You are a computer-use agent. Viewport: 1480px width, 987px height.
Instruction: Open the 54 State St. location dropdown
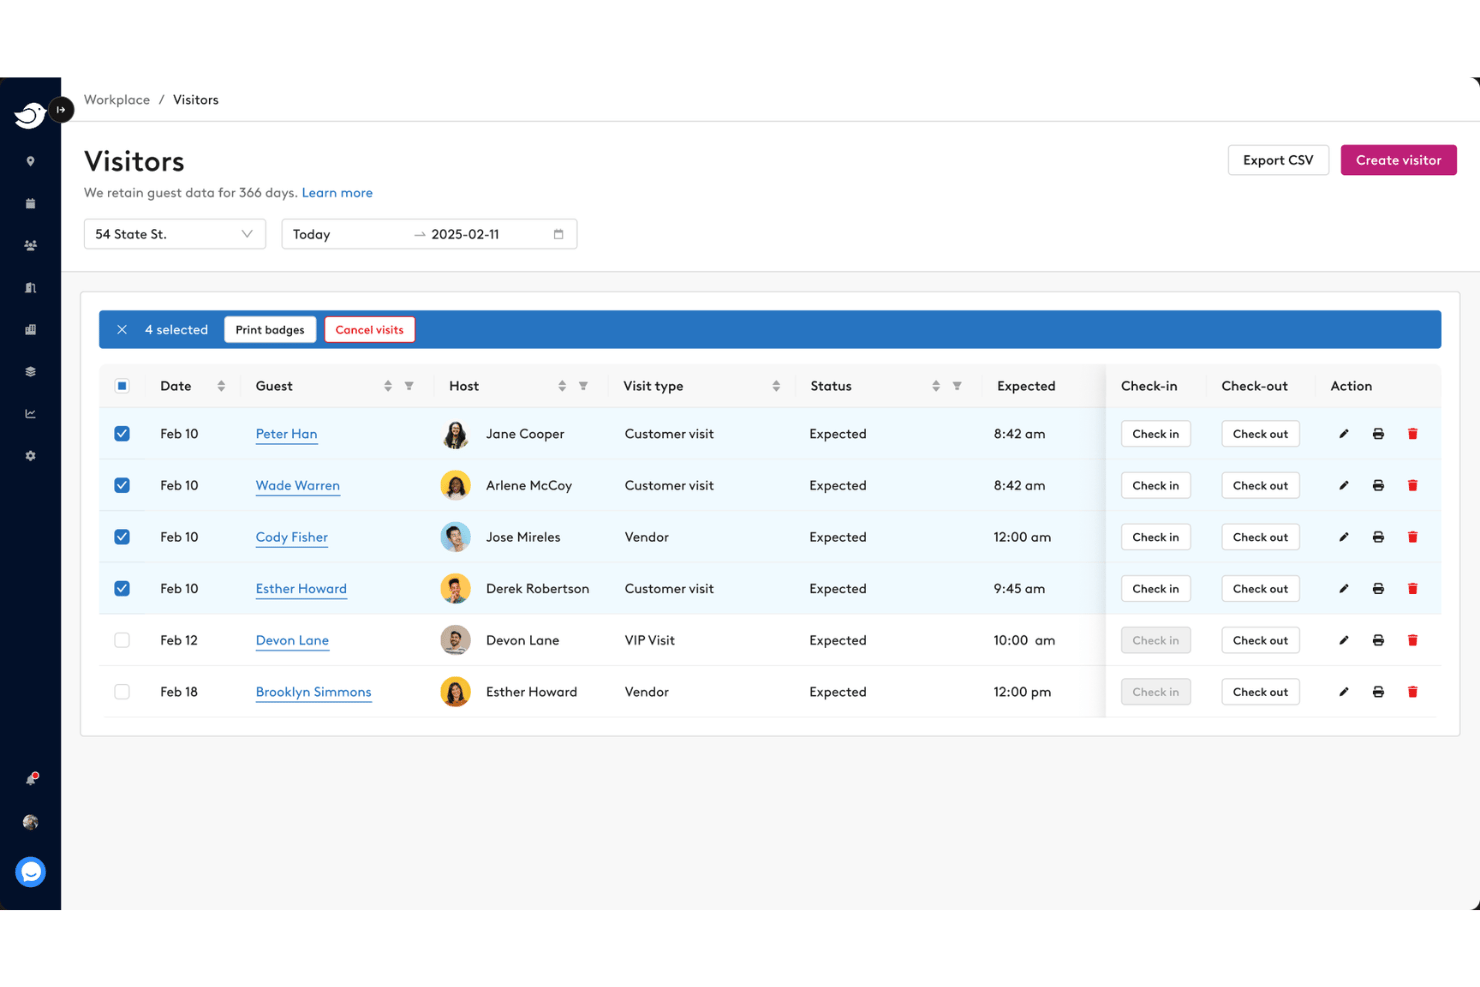click(175, 234)
